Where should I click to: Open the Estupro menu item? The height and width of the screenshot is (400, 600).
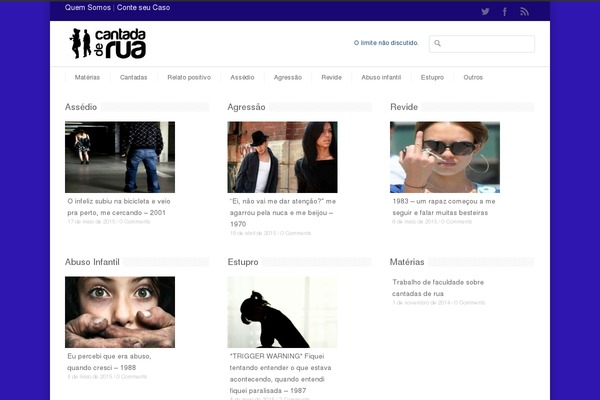coord(432,77)
